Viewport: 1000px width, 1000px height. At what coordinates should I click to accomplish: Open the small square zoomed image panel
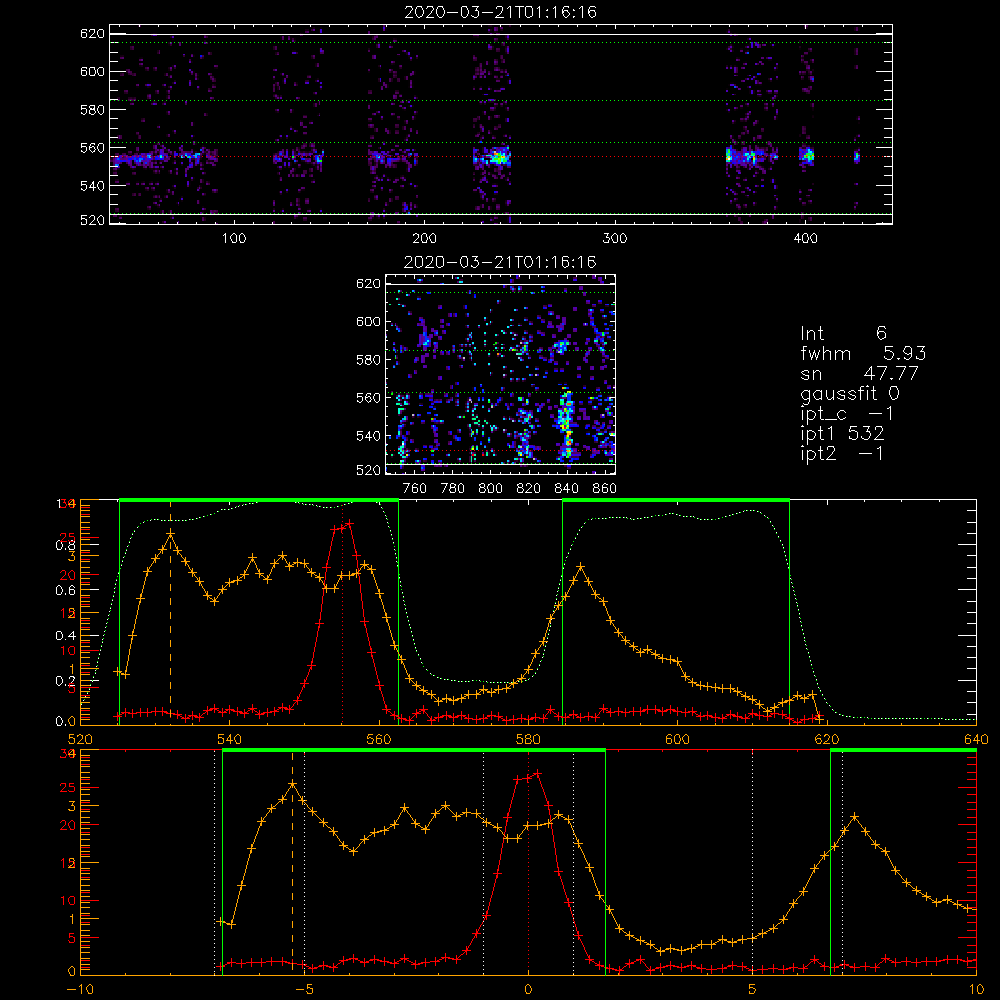[x=500, y=374]
